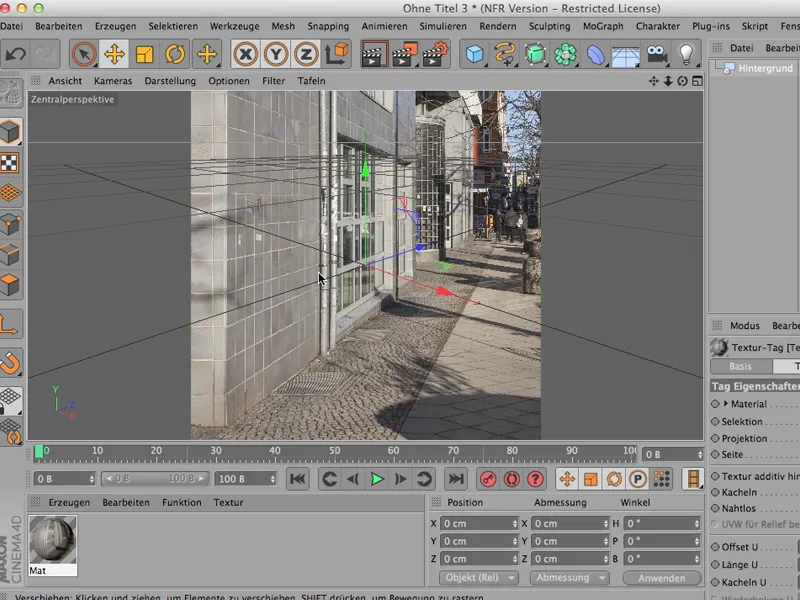Open the Abmessung dropdown
The height and width of the screenshot is (600, 800).
coord(569,578)
